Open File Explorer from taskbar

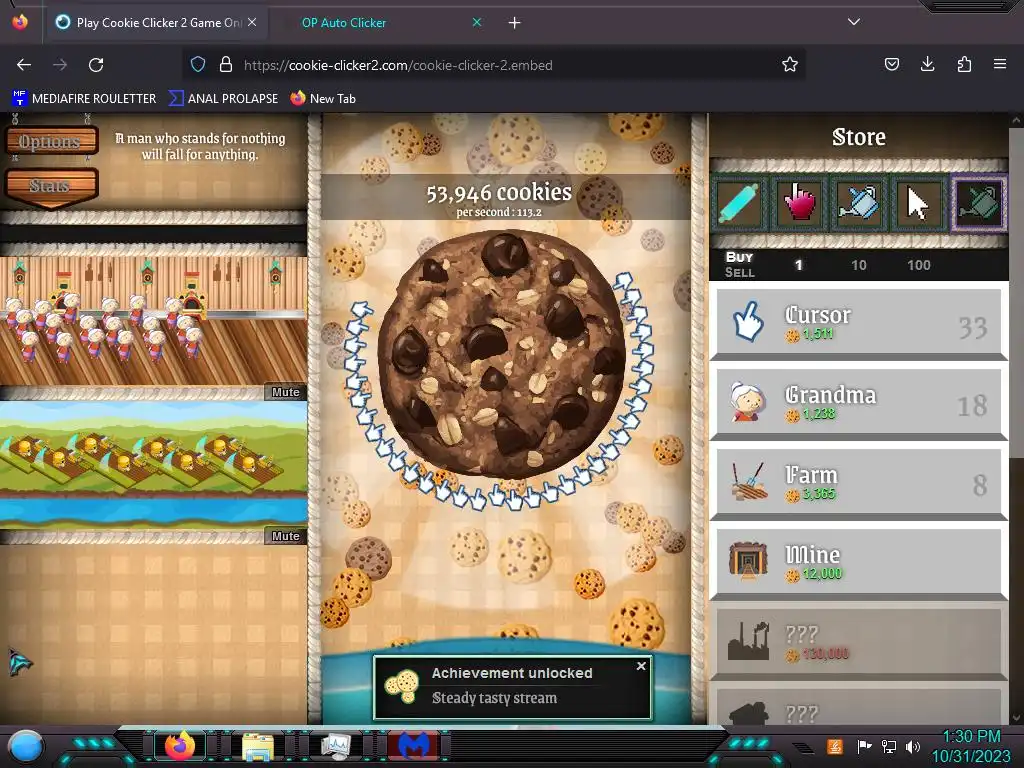click(258, 746)
